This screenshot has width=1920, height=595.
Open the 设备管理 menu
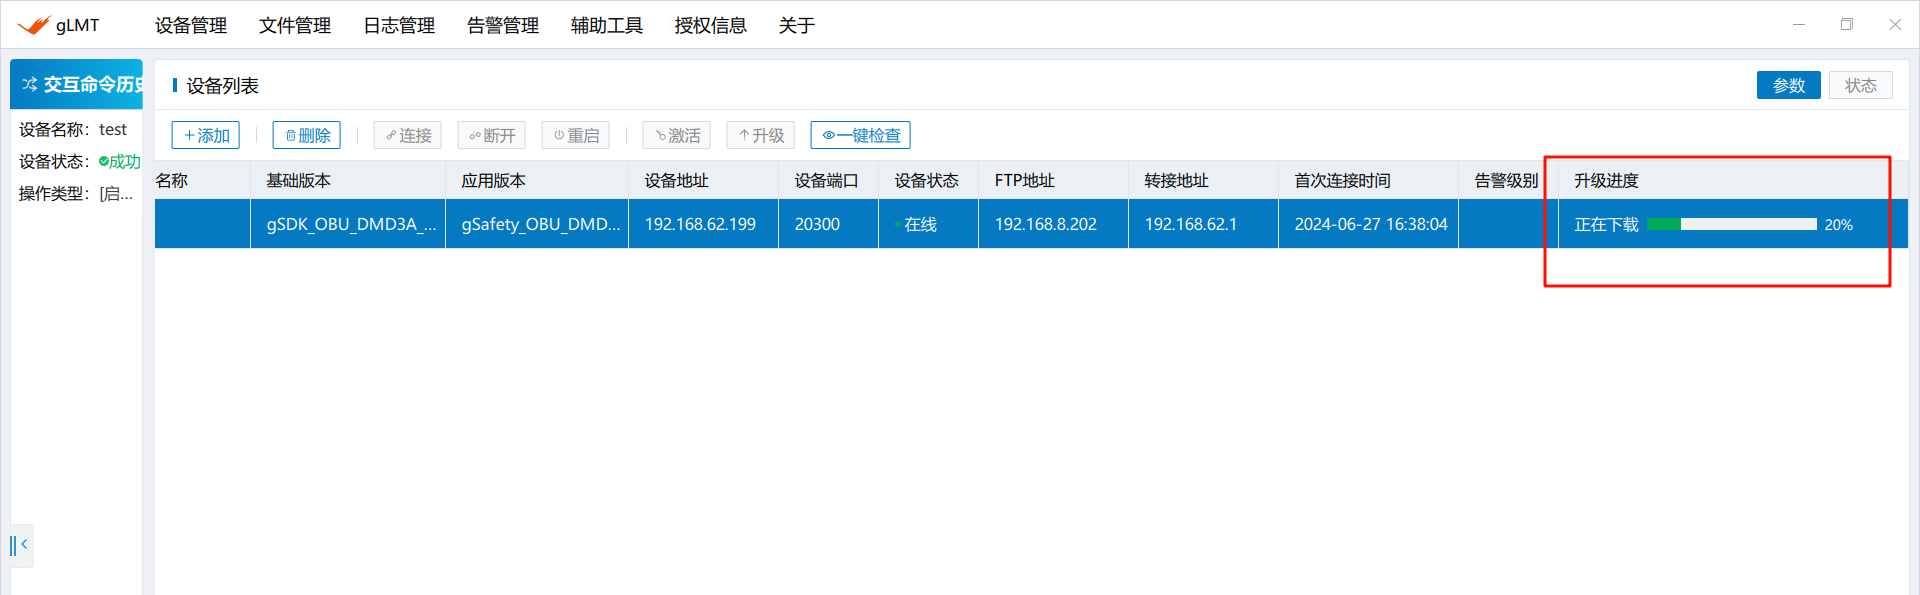click(x=191, y=25)
